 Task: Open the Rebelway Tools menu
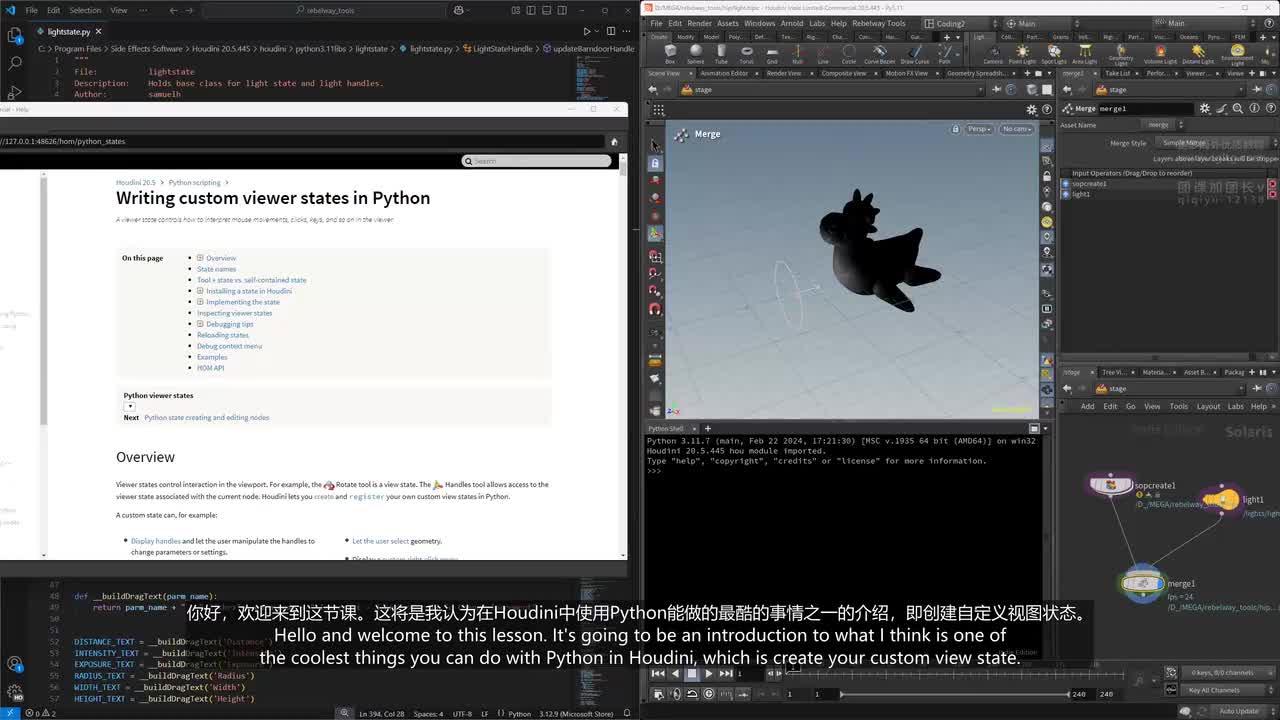pyautogui.click(x=879, y=23)
